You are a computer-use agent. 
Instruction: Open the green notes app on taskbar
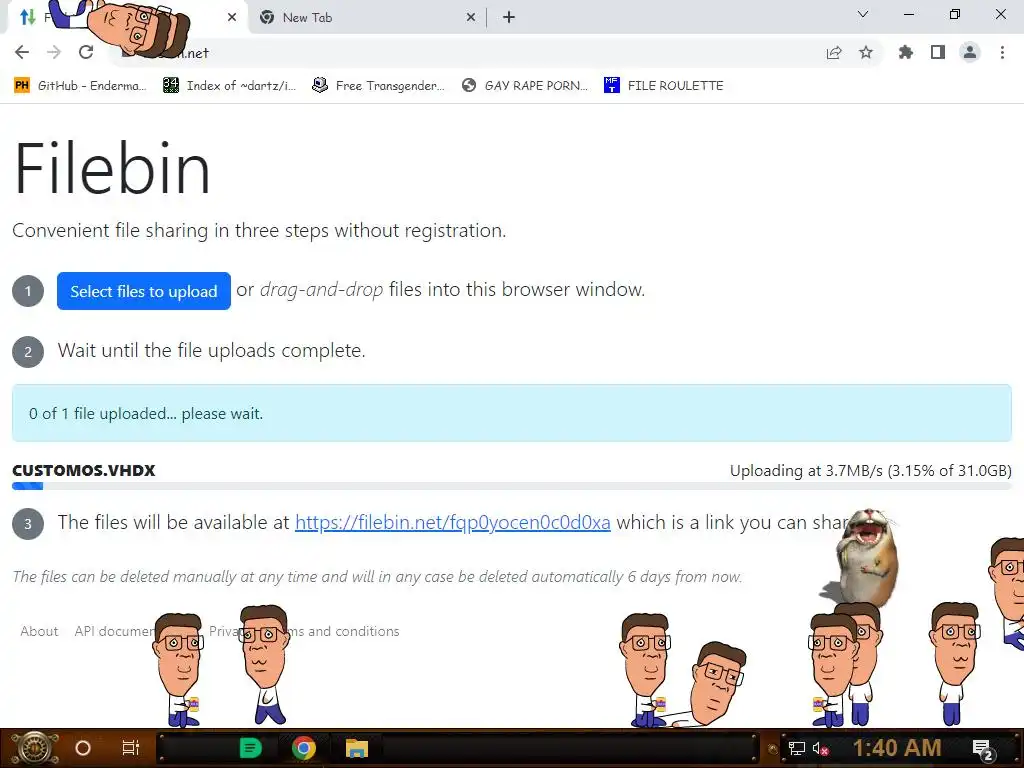(x=250, y=748)
